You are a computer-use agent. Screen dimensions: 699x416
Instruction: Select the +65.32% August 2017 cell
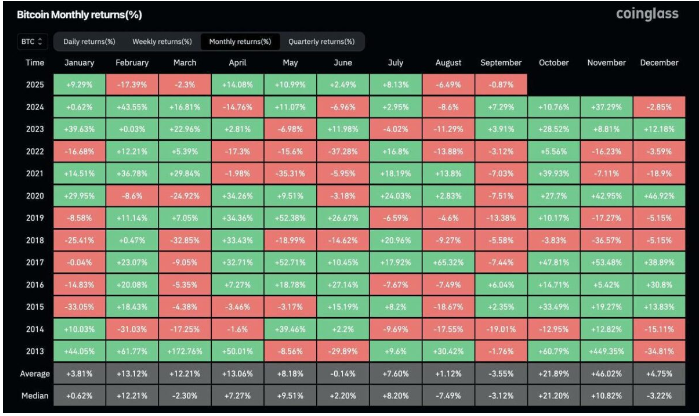coord(450,262)
